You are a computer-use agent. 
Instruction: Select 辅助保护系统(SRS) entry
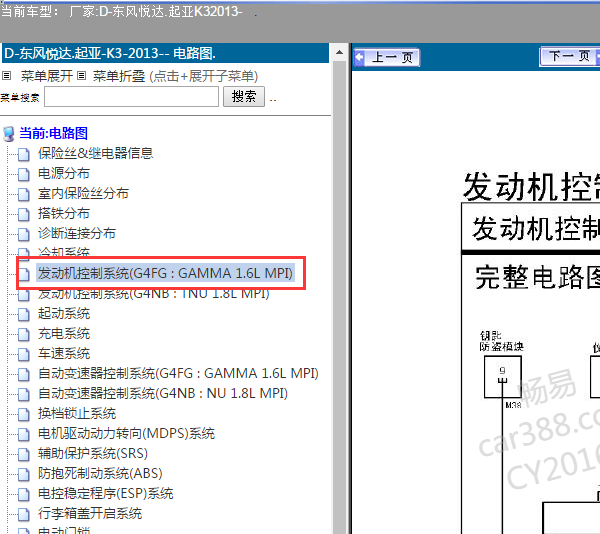click(x=93, y=453)
